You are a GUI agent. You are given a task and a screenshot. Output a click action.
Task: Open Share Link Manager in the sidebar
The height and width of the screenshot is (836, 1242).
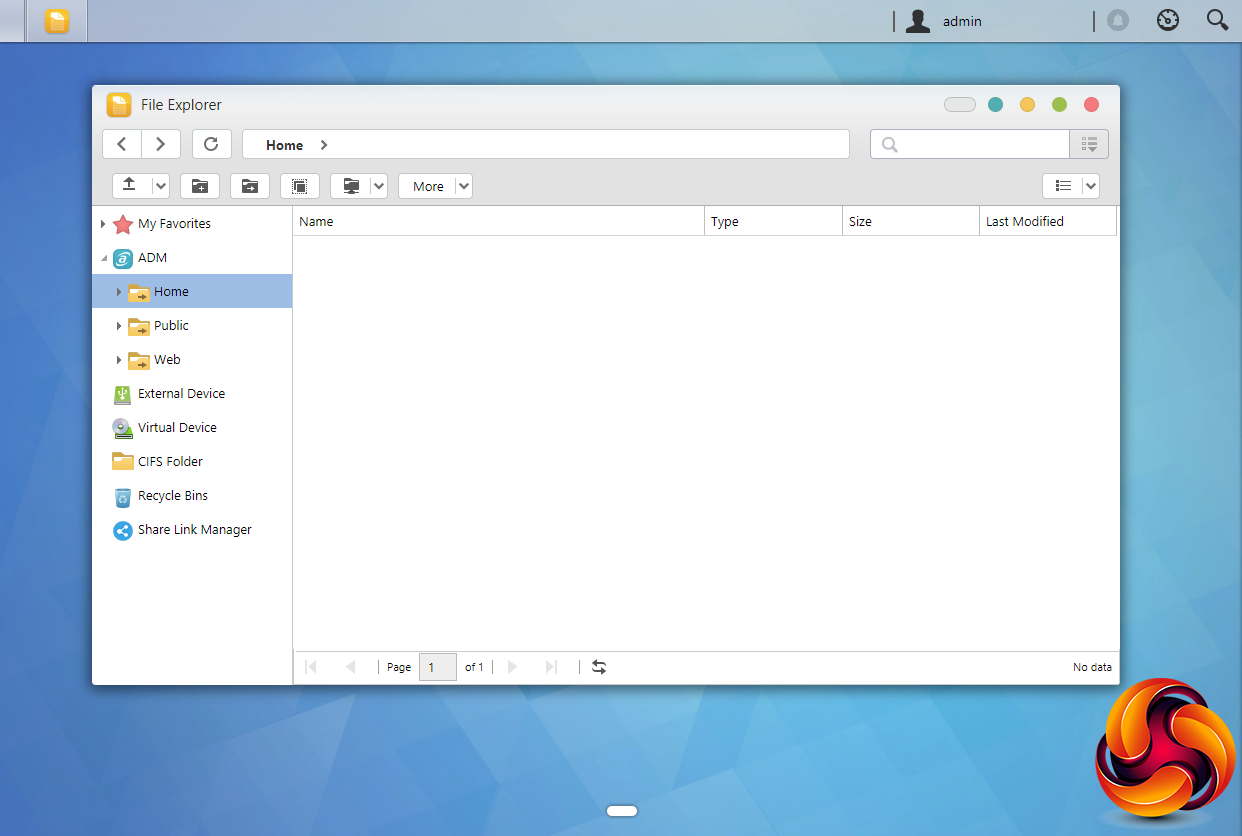point(194,530)
